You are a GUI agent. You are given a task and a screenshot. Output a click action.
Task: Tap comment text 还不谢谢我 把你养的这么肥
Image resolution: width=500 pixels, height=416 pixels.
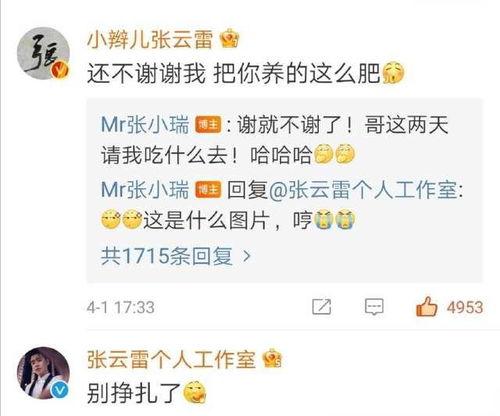233,73
